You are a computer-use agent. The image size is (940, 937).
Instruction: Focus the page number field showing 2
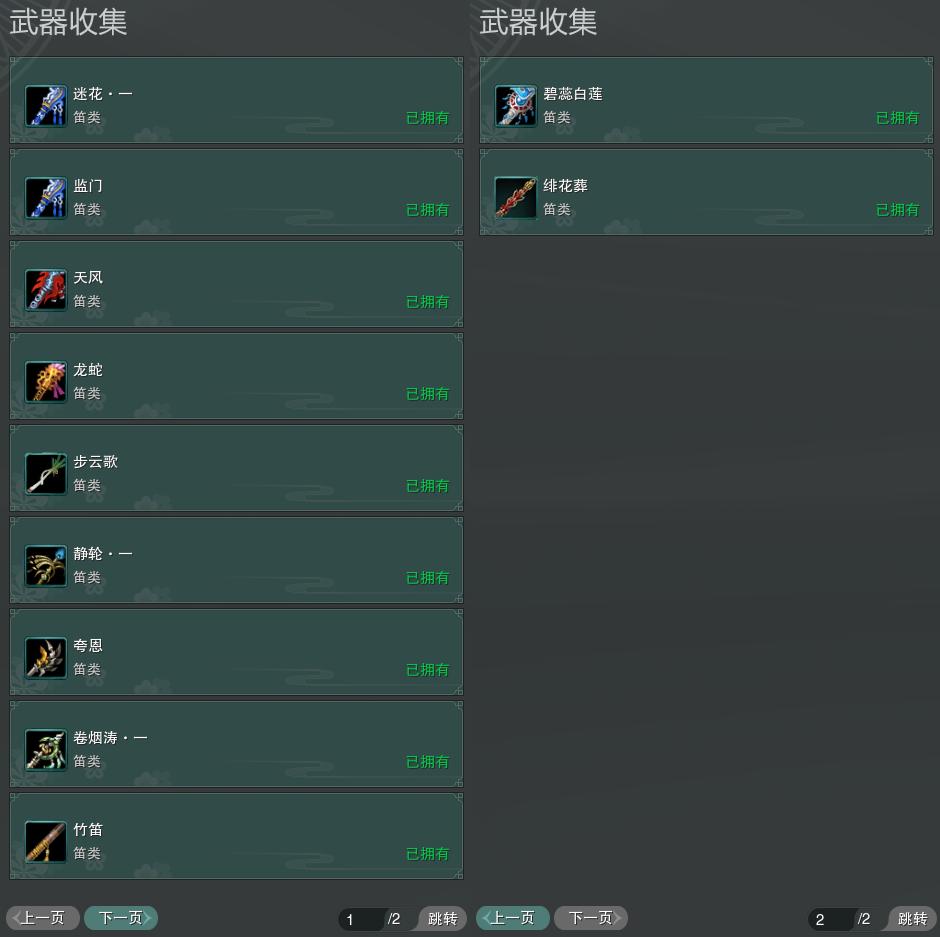click(831, 919)
